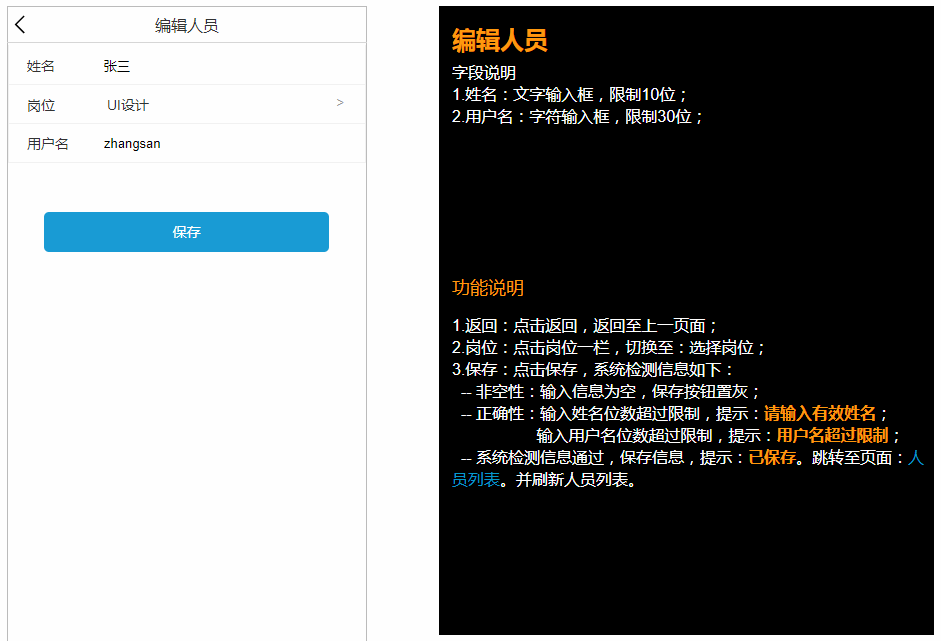Go back using the left arrow icon
The width and height of the screenshot is (941, 641).
click(x=20, y=25)
